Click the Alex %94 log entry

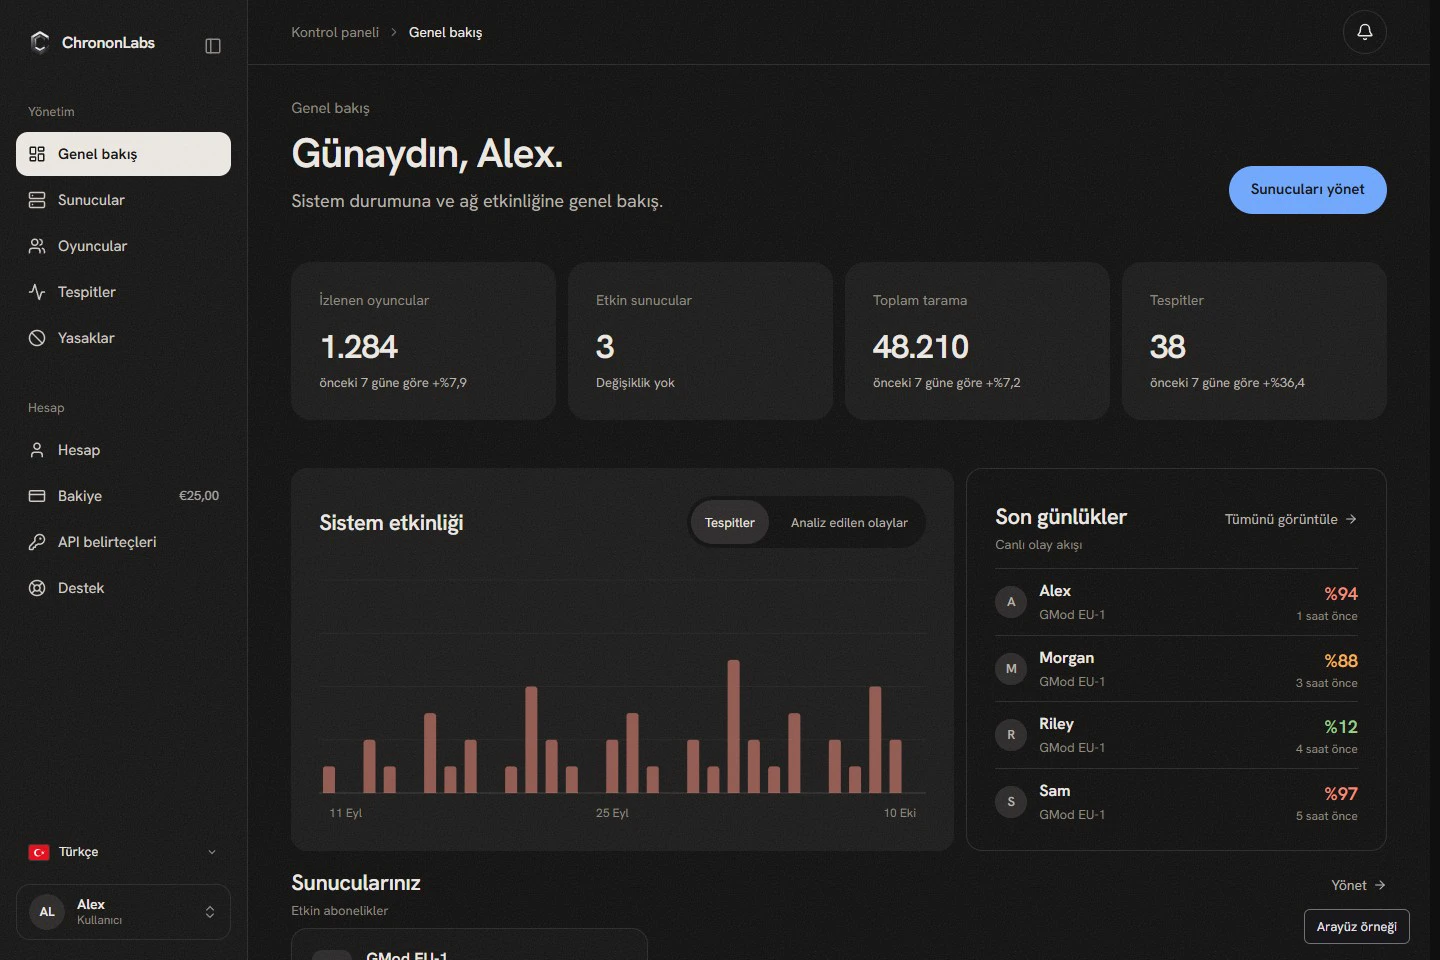coord(1176,602)
